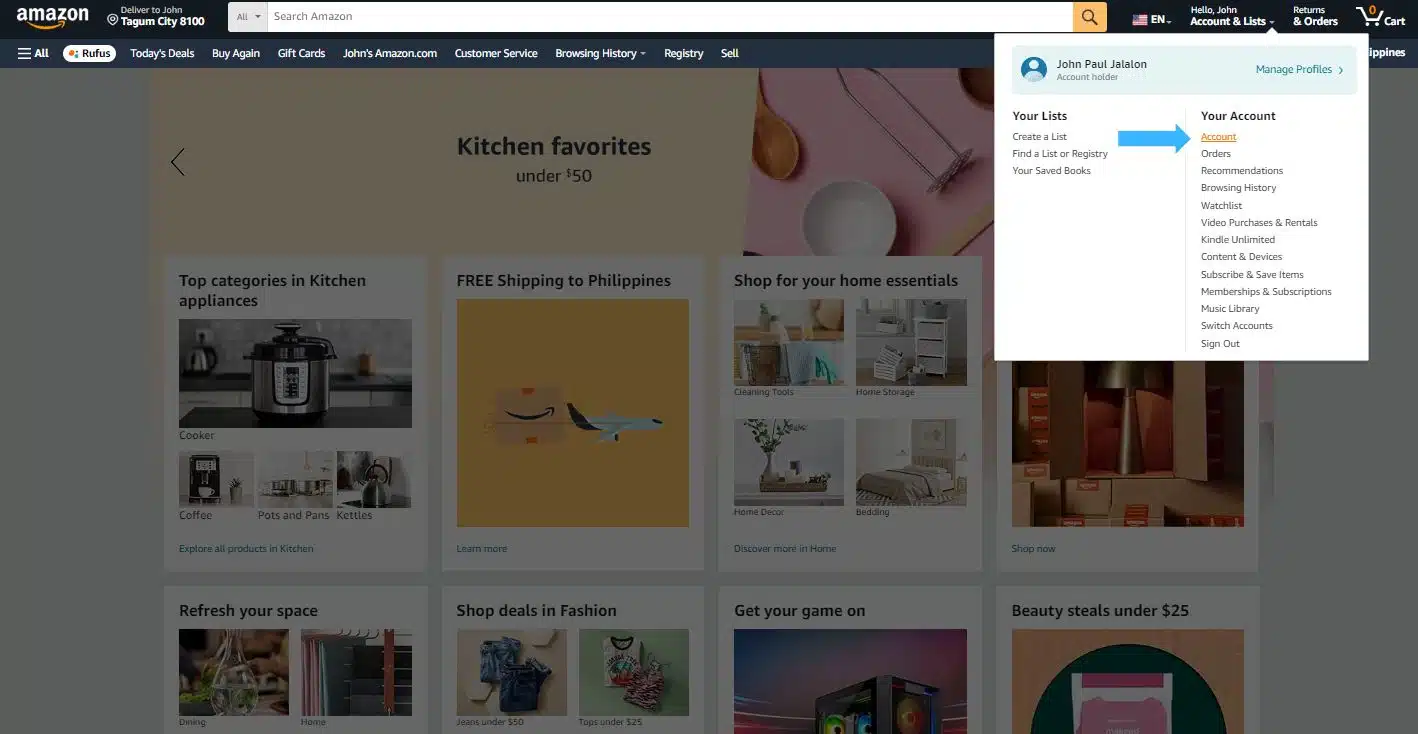Click the Your Lists heading
1418x734 pixels.
(1039, 116)
